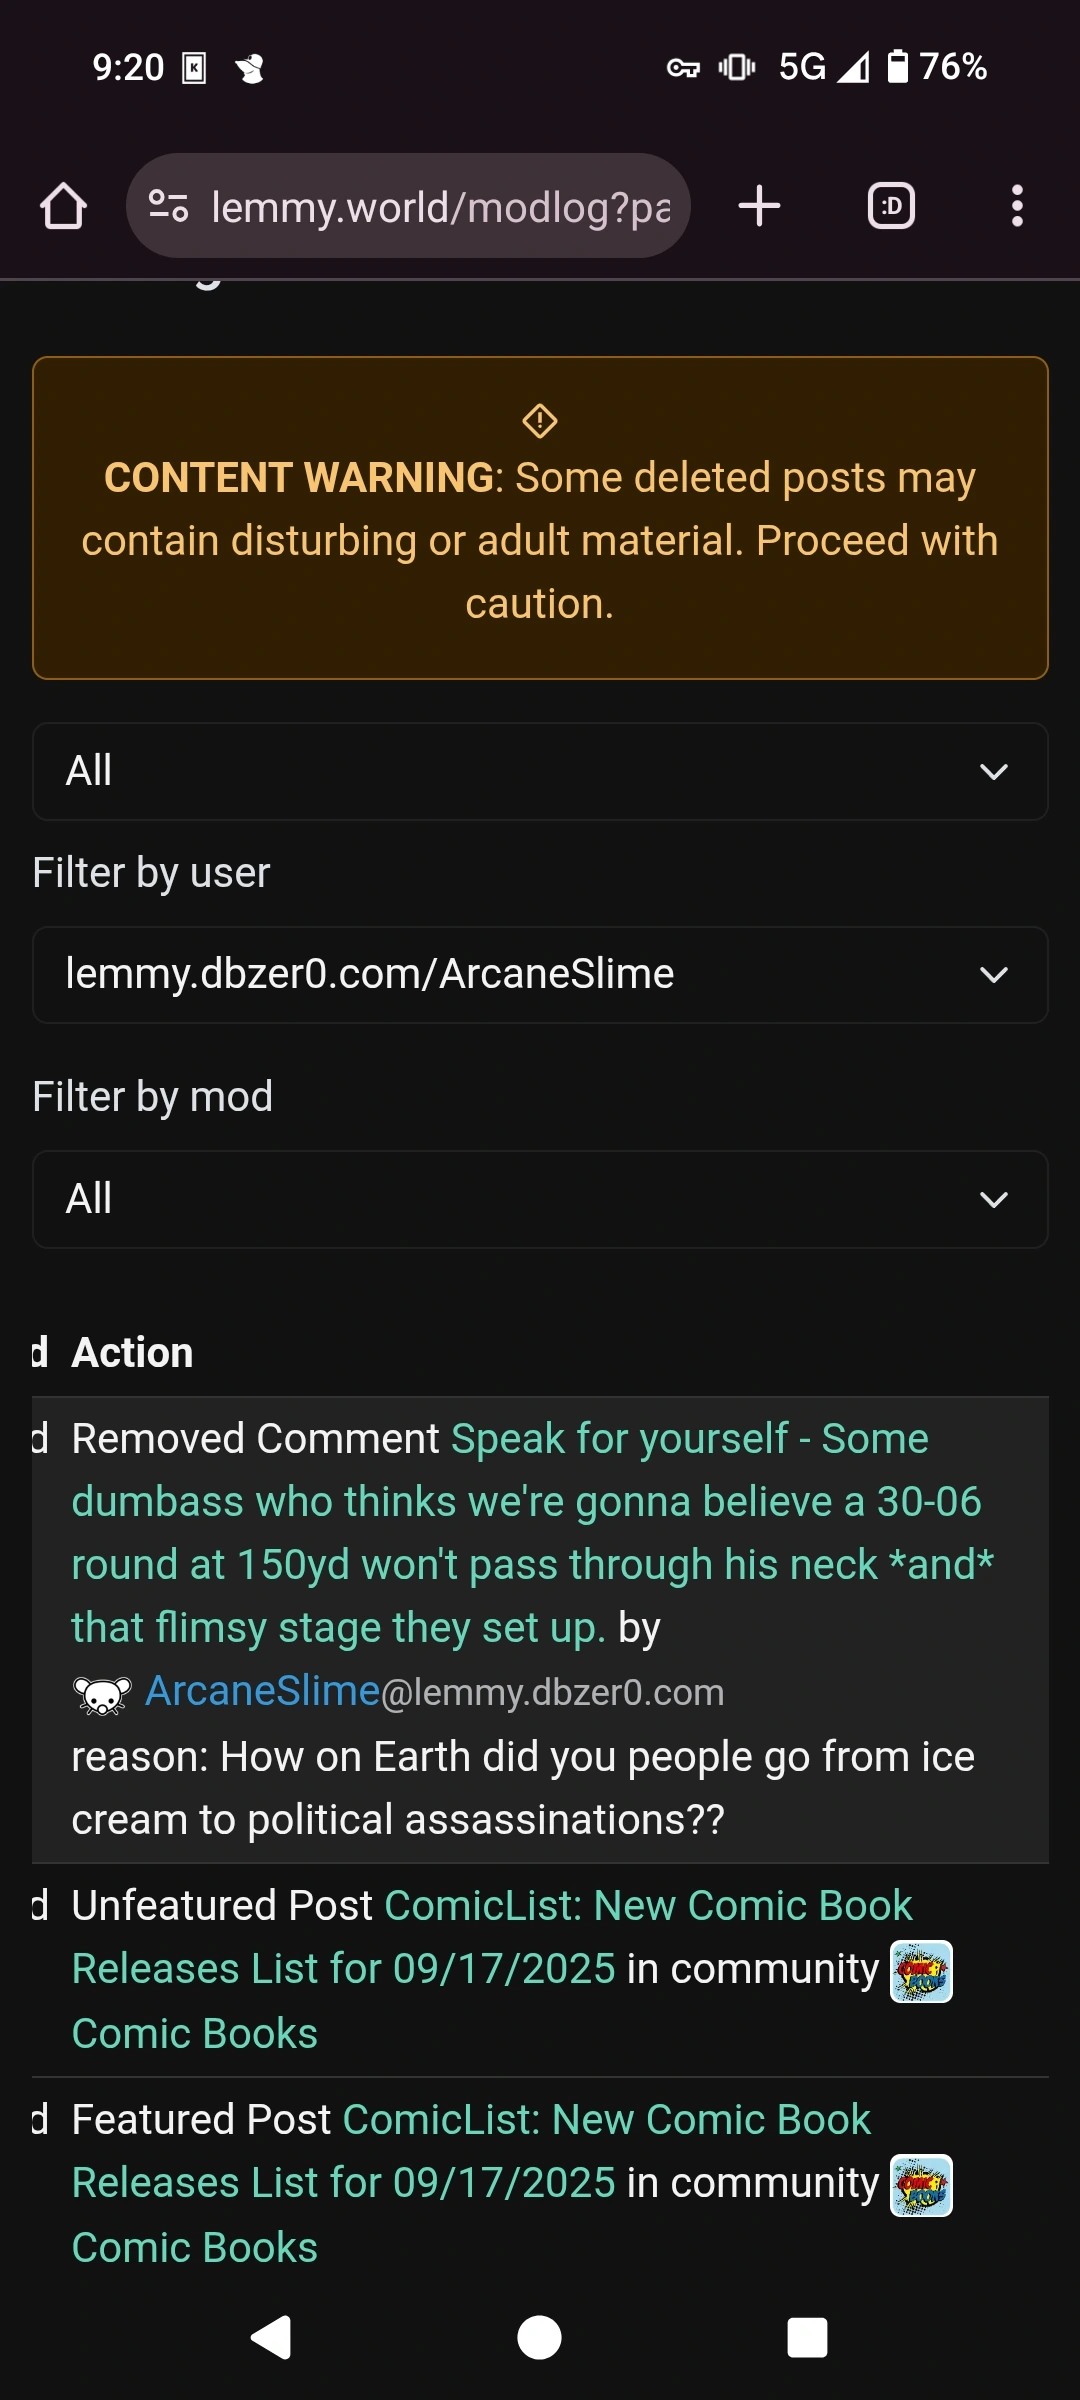The width and height of the screenshot is (1080, 2400).
Task: Open site info icon in address bar
Action: 168,206
